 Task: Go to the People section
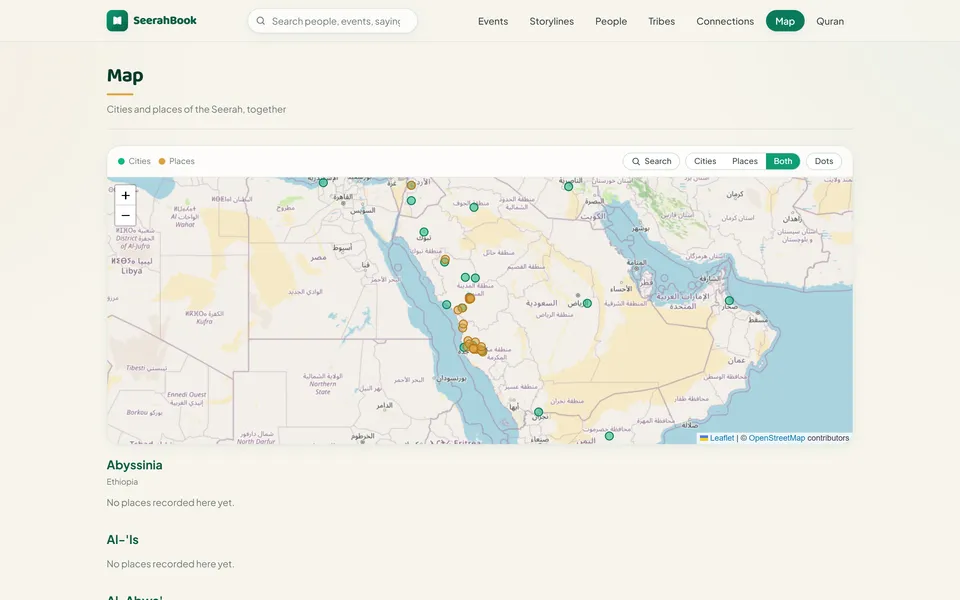click(611, 21)
